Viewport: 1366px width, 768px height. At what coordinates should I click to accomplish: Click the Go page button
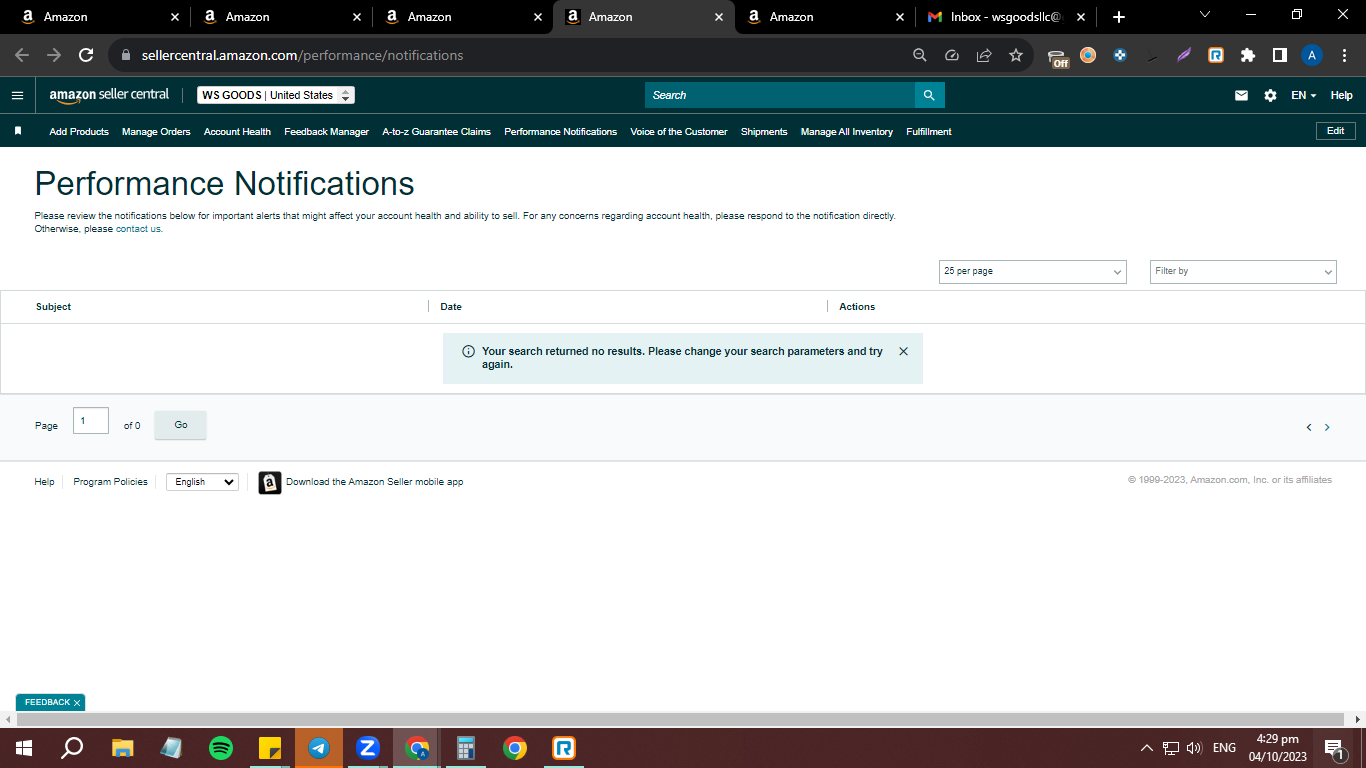tap(181, 425)
